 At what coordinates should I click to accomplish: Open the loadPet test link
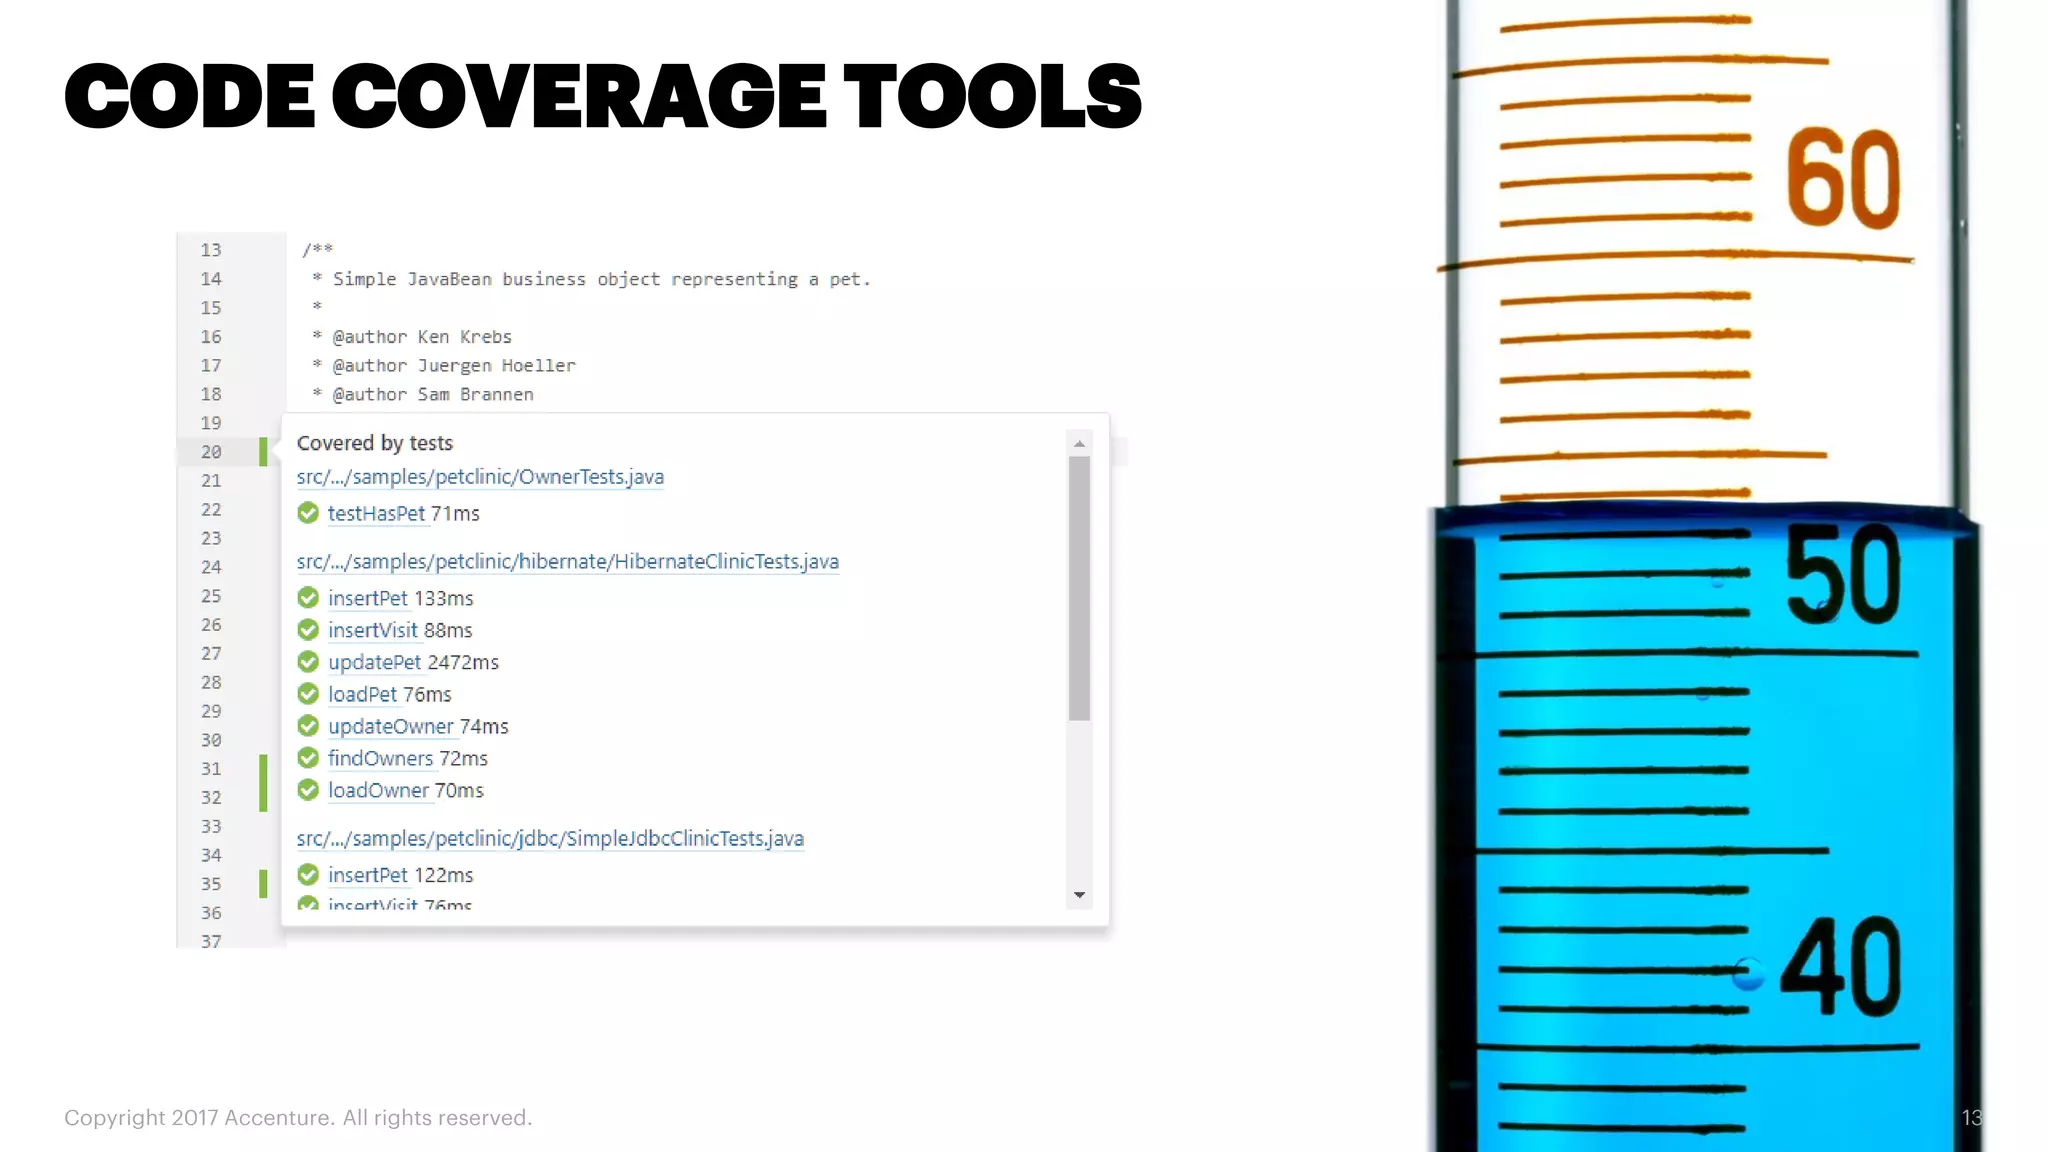(x=363, y=695)
